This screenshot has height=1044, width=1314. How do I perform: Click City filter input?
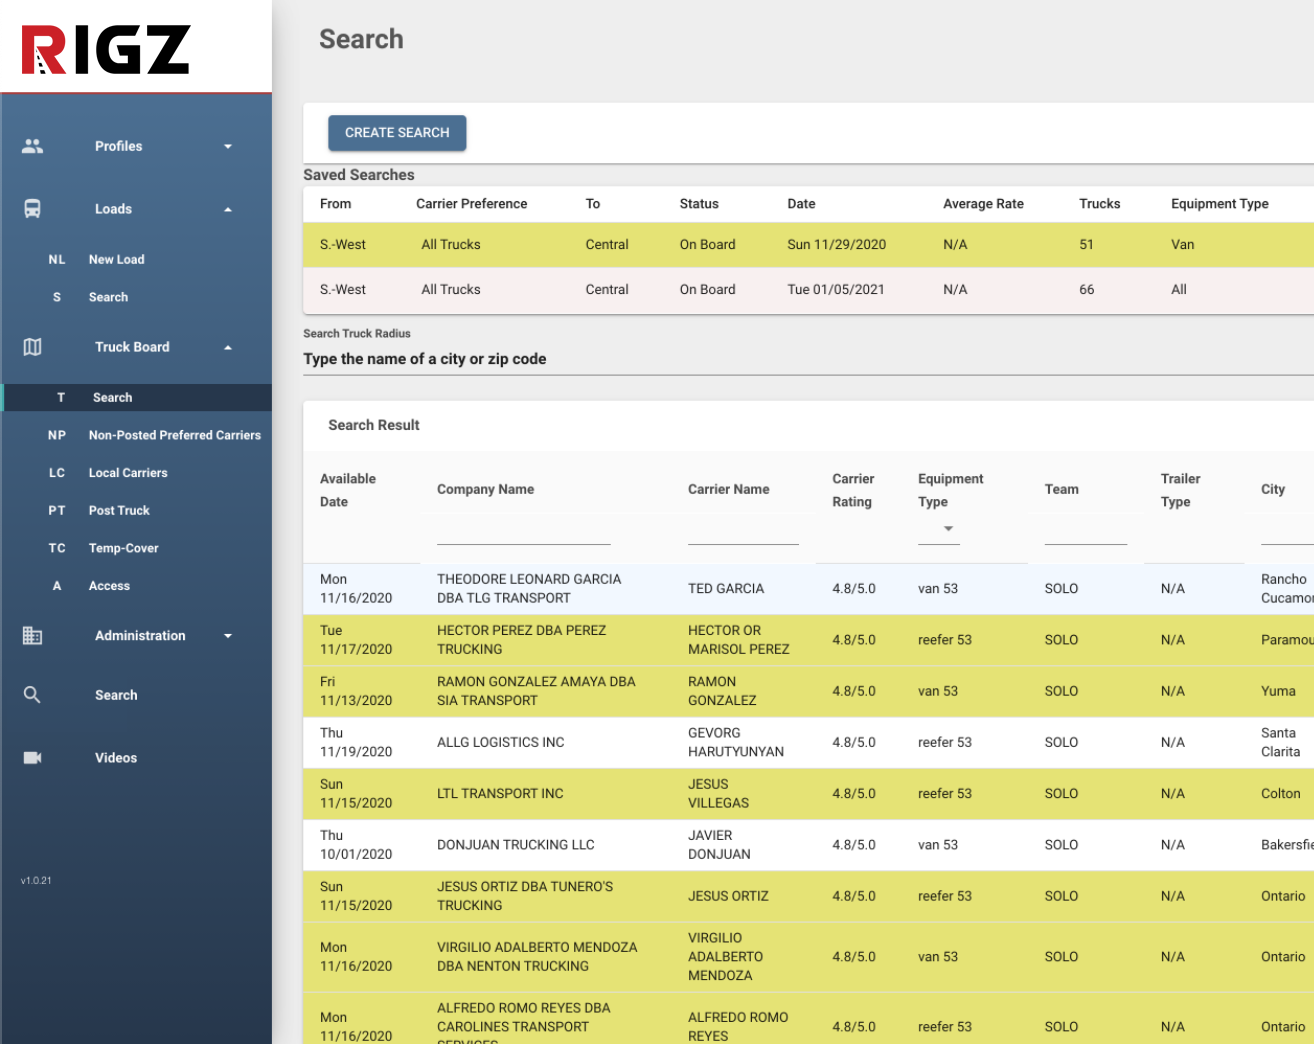click(x=1287, y=532)
